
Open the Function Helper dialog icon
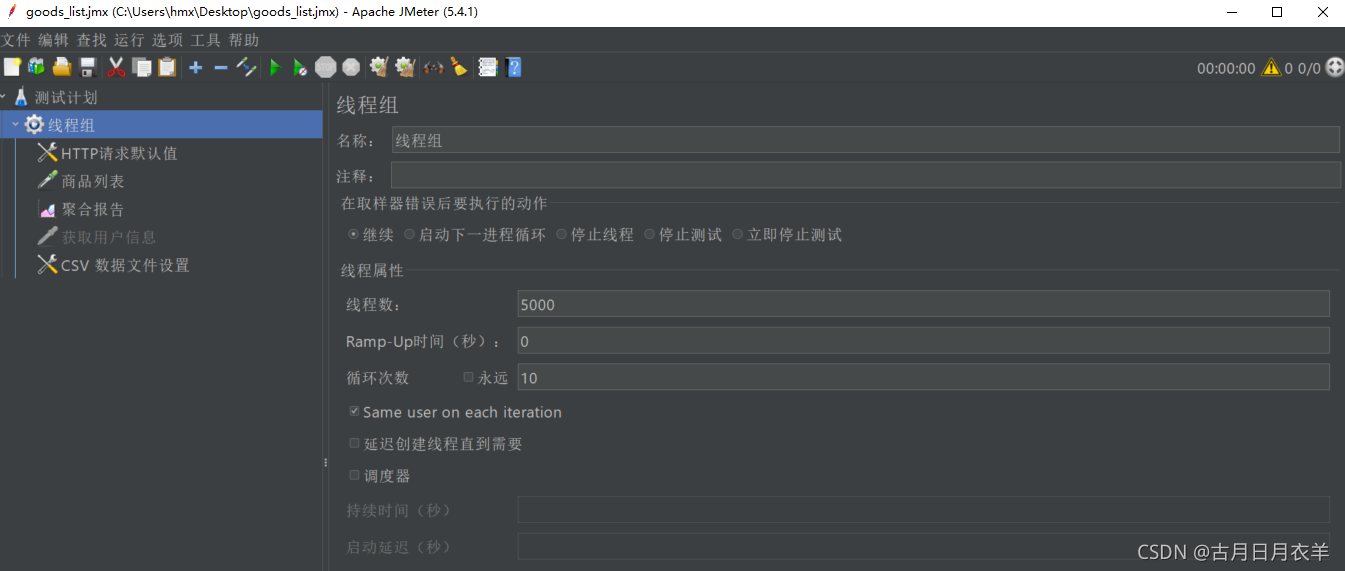pyautogui.click(x=488, y=67)
